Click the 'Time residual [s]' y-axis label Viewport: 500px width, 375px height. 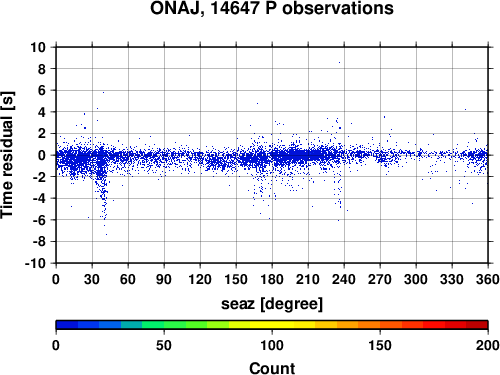[x=8, y=155]
